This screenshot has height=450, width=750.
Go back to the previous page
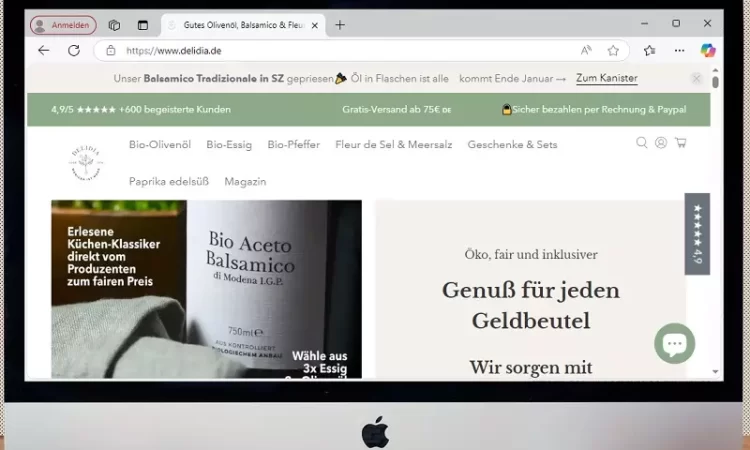[44, 50]
